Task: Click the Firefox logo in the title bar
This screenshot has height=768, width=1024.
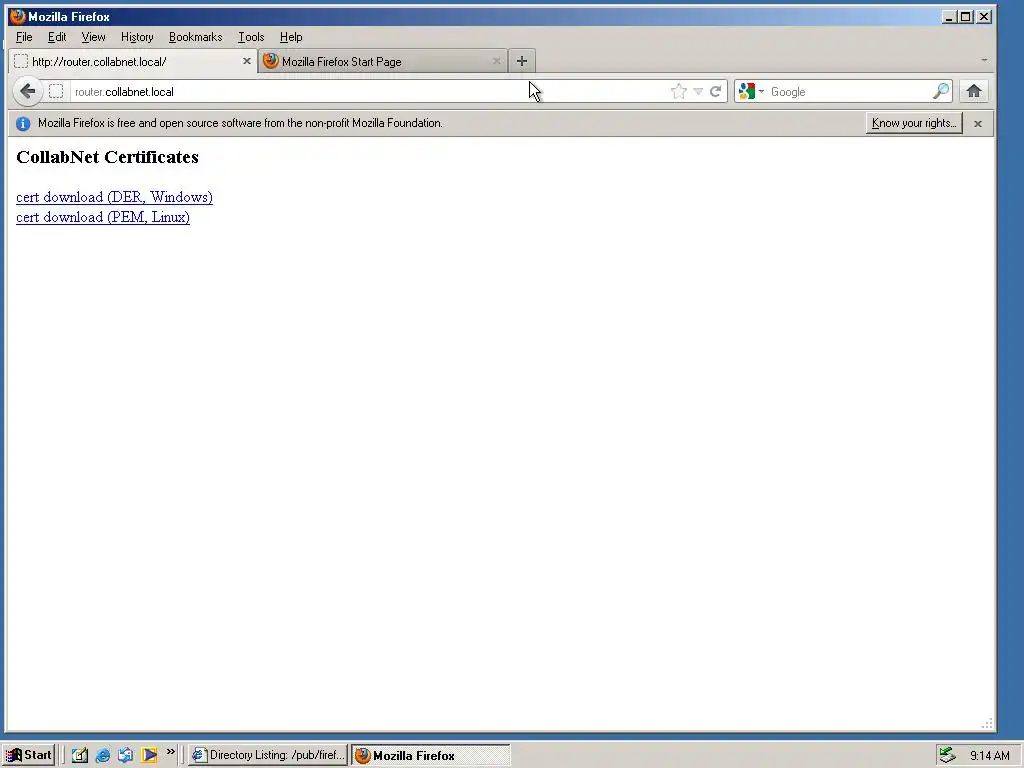Action: coord(18,16)
